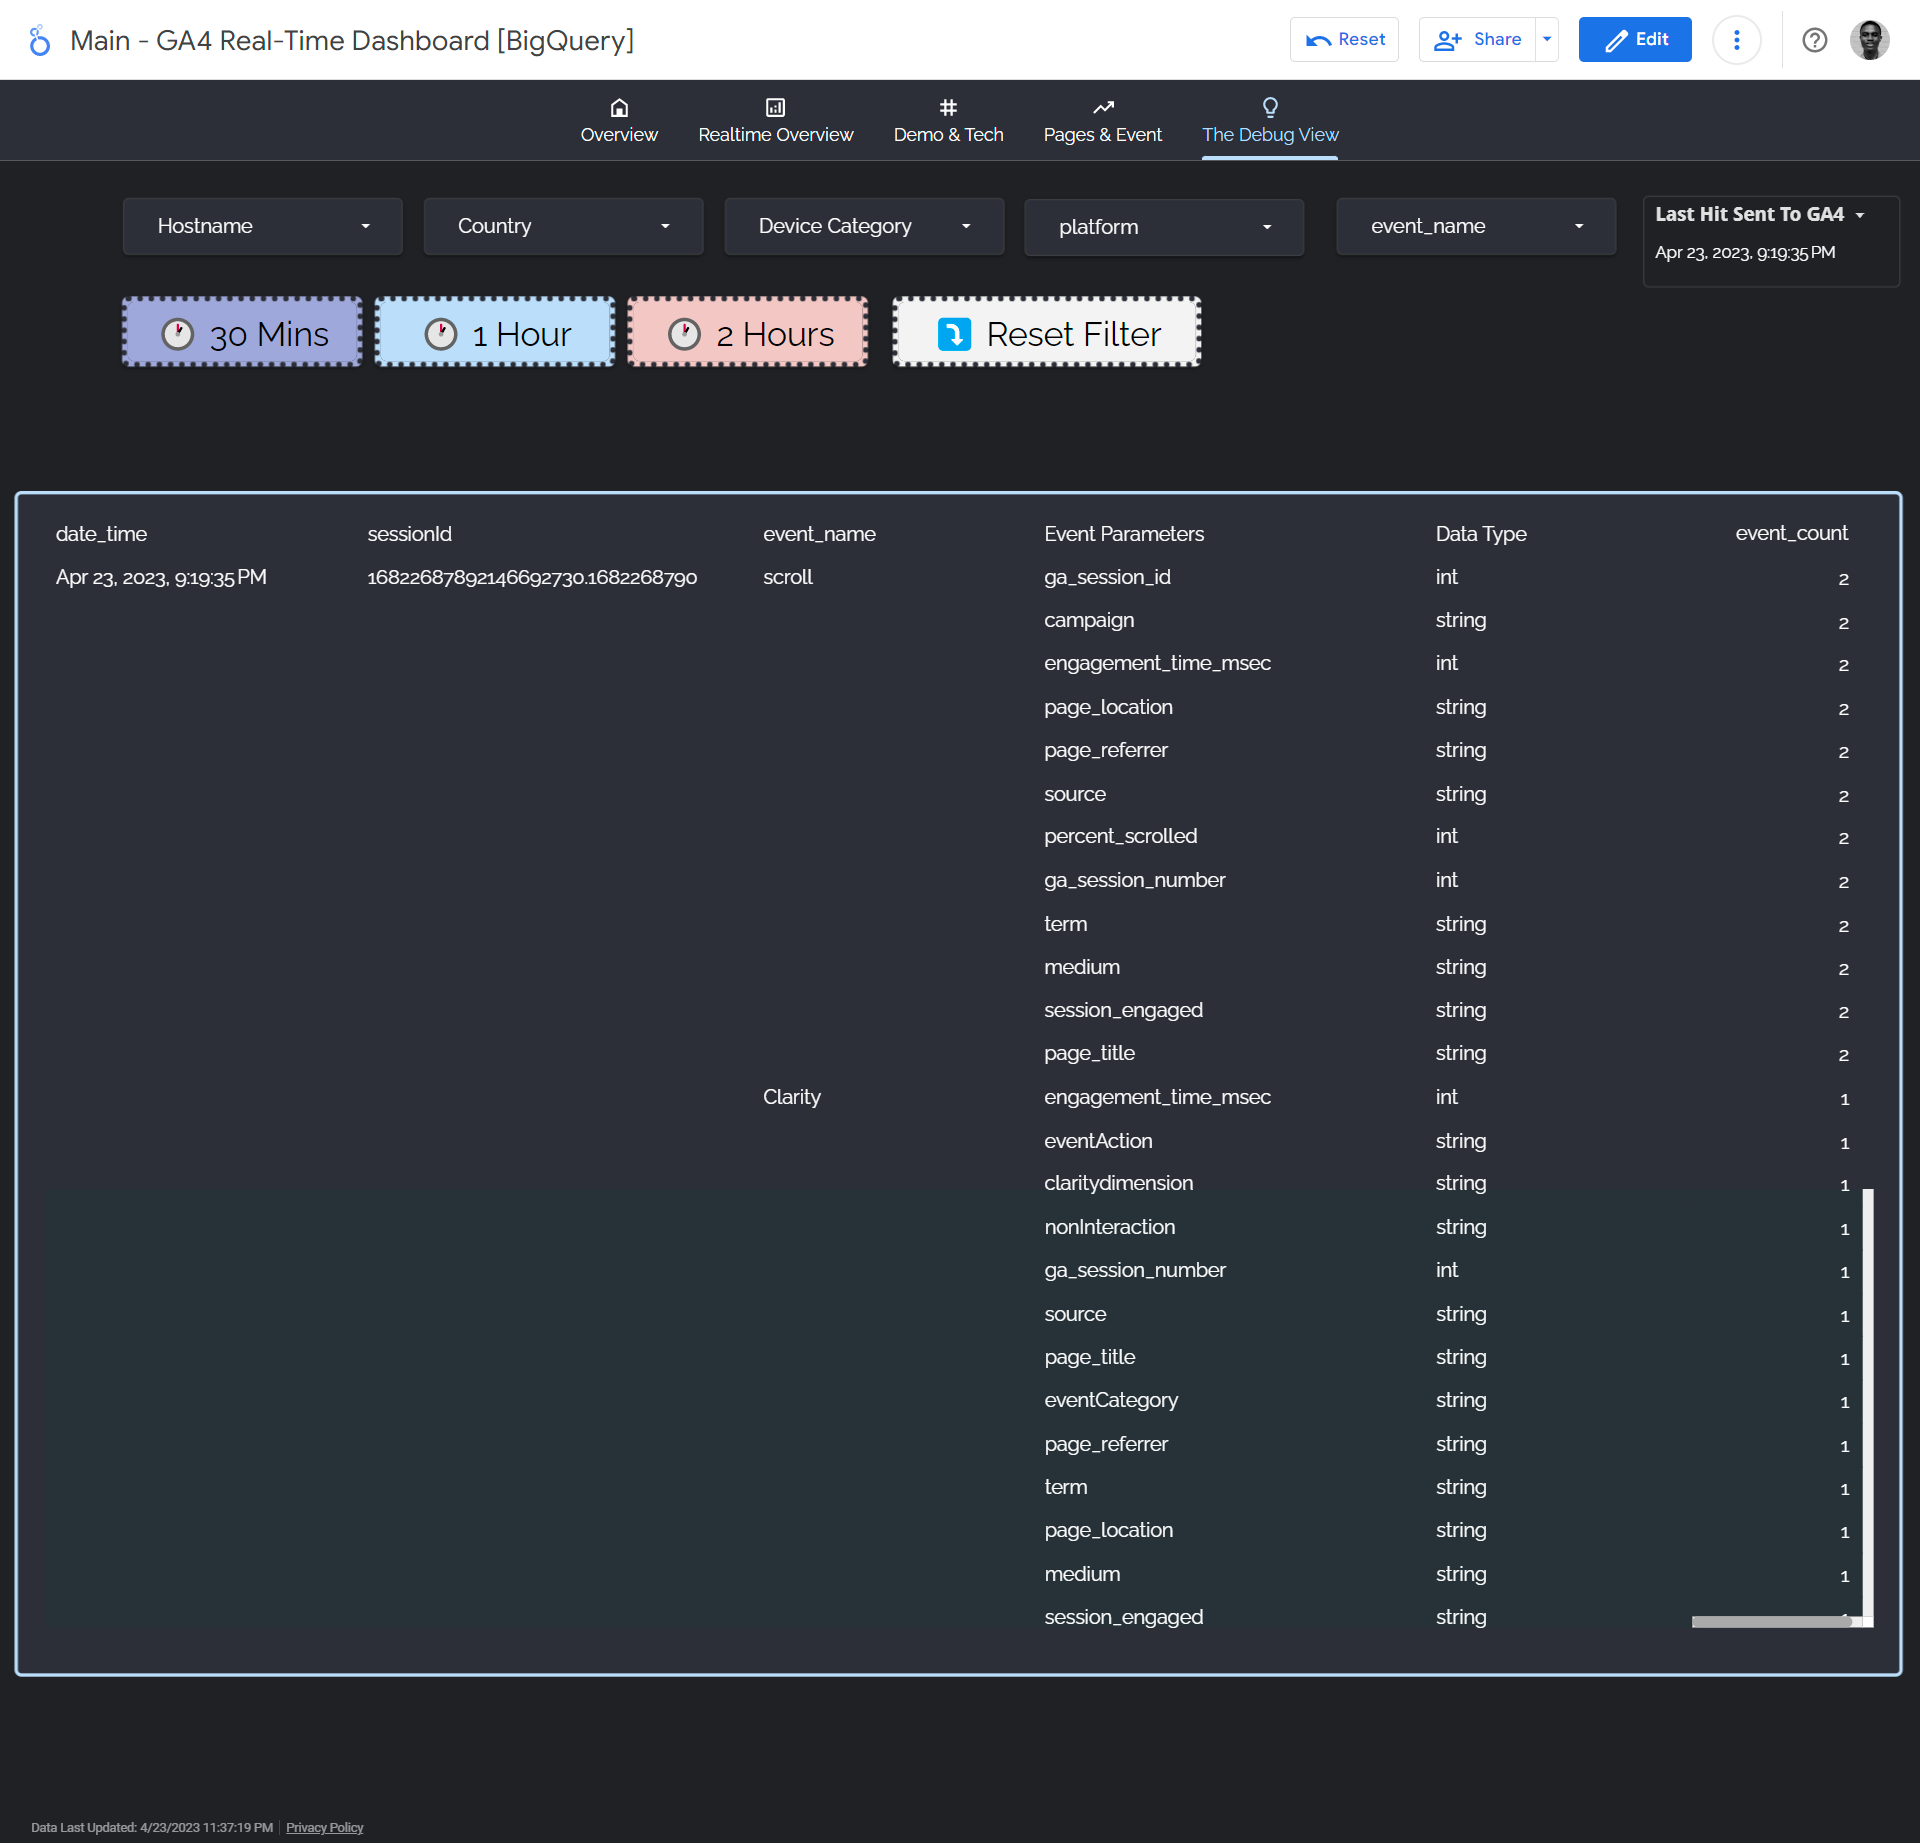
Task: Click the clock icon inside 30 Mins button
Action: pos(178,333)
